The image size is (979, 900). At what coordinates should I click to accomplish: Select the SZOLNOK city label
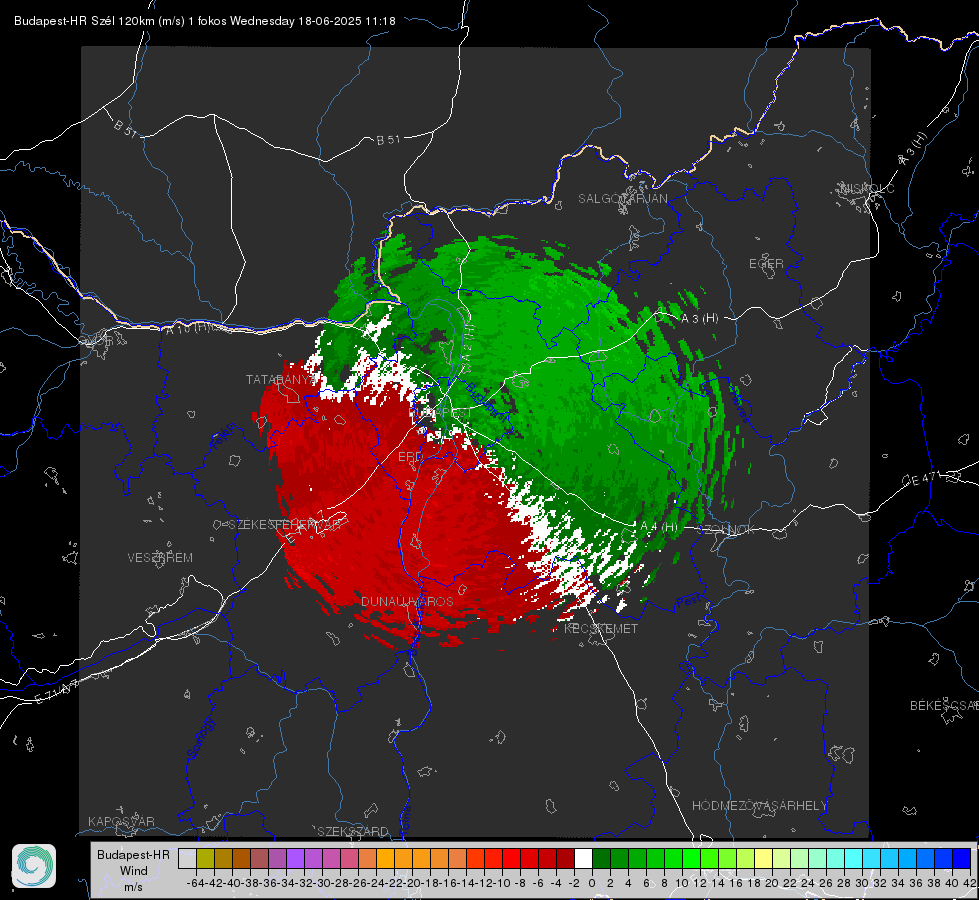[726, 529]
